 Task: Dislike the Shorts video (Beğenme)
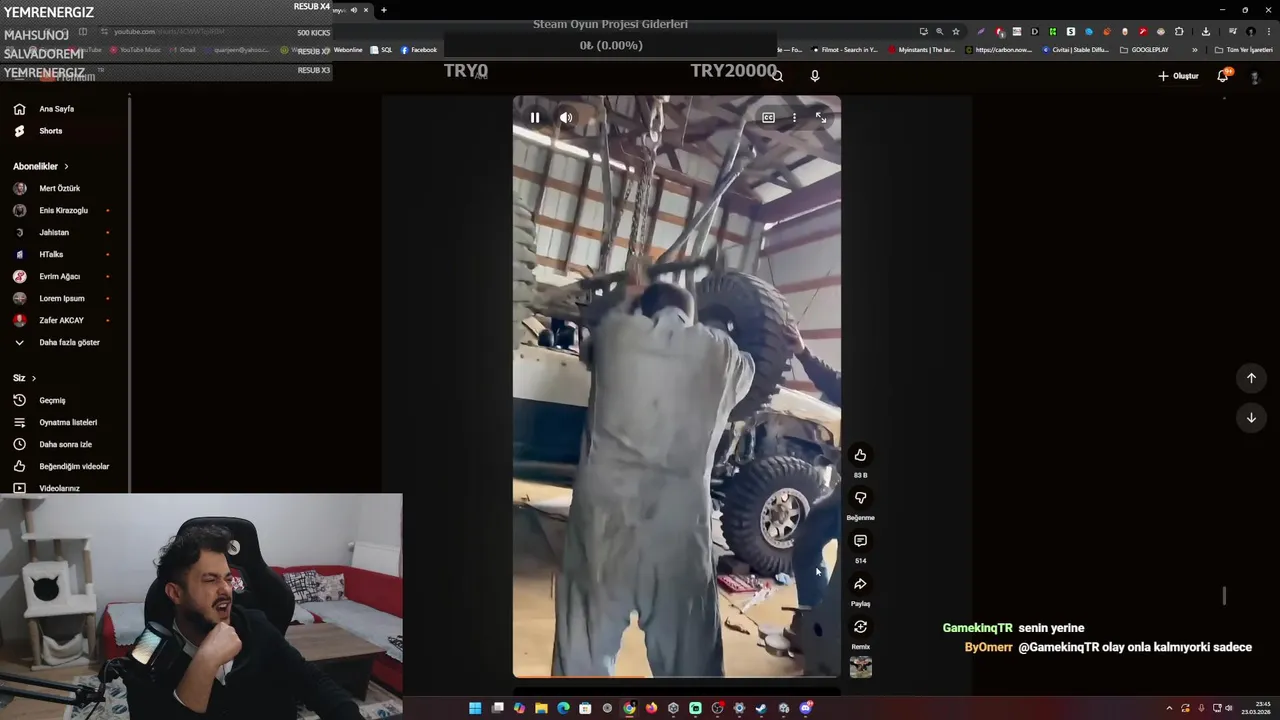point(860,498)
